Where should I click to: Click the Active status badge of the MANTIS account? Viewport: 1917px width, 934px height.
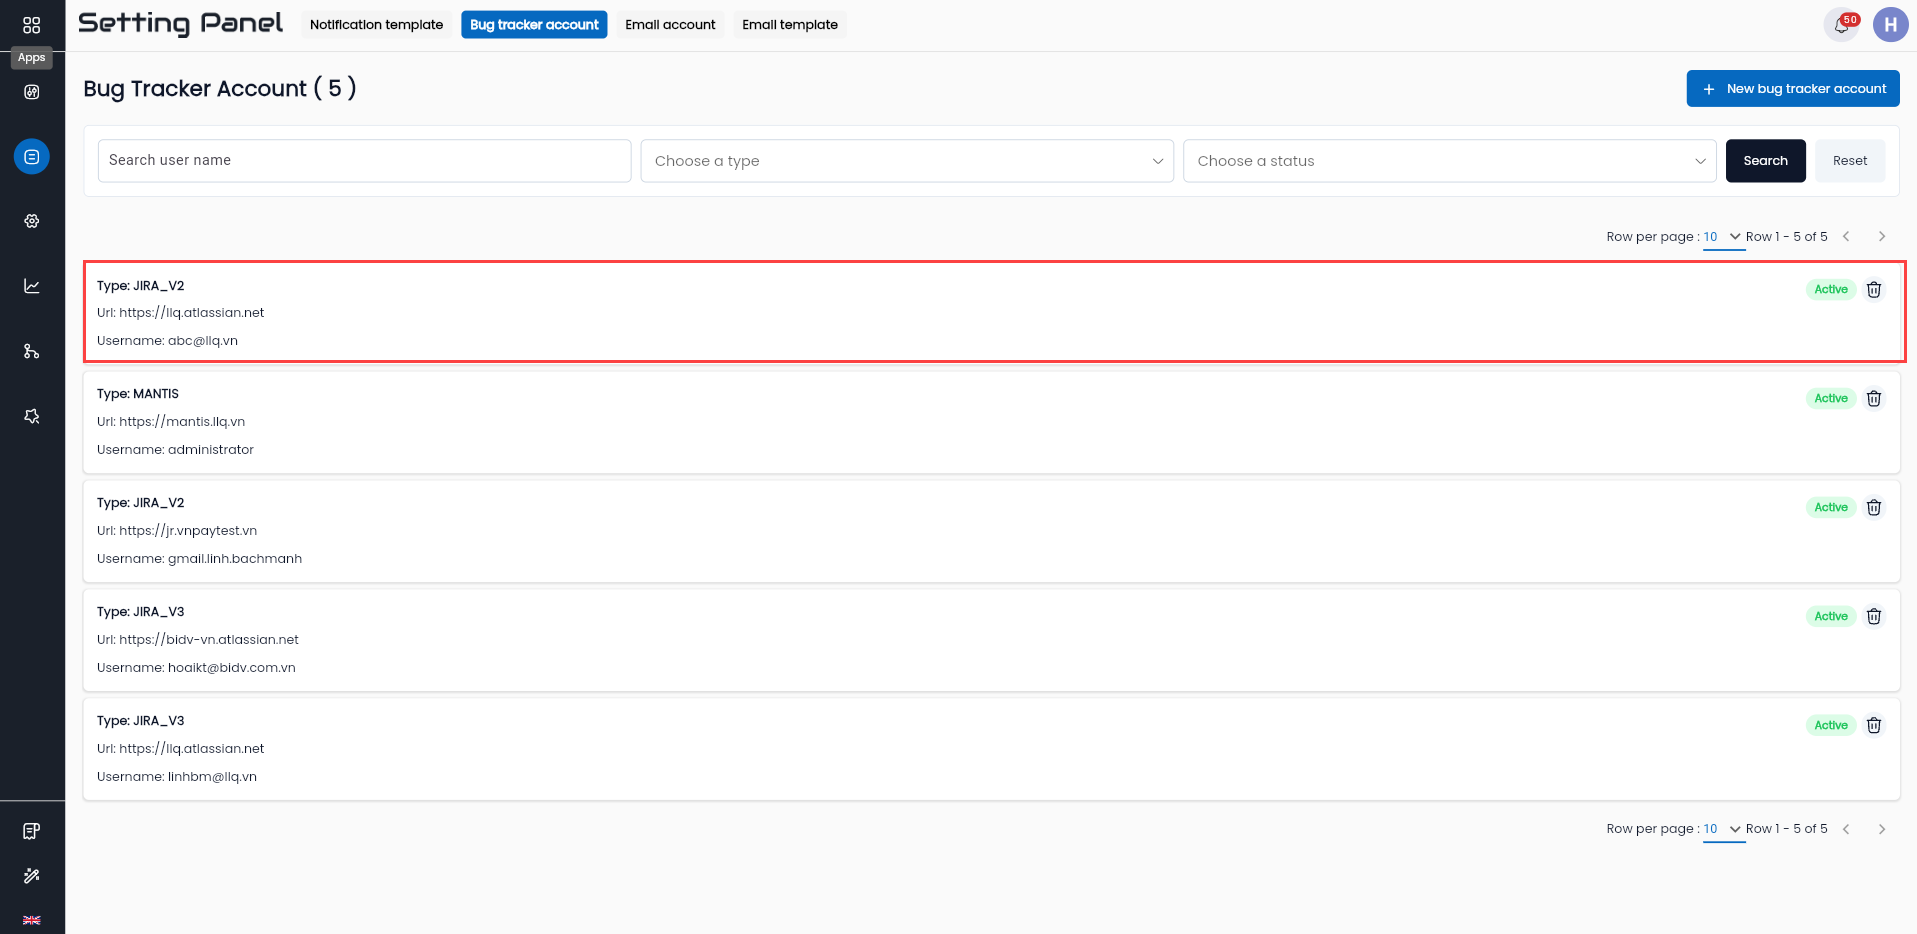[1831, 398]
